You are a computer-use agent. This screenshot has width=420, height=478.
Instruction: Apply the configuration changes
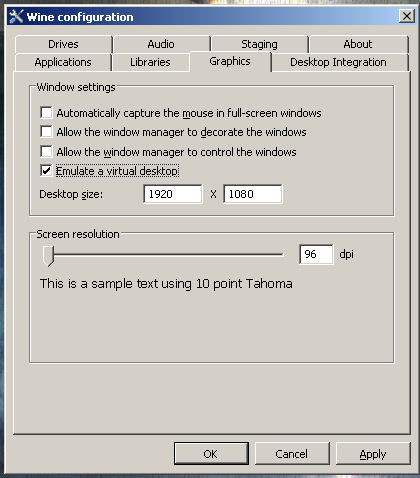(373, 454)
